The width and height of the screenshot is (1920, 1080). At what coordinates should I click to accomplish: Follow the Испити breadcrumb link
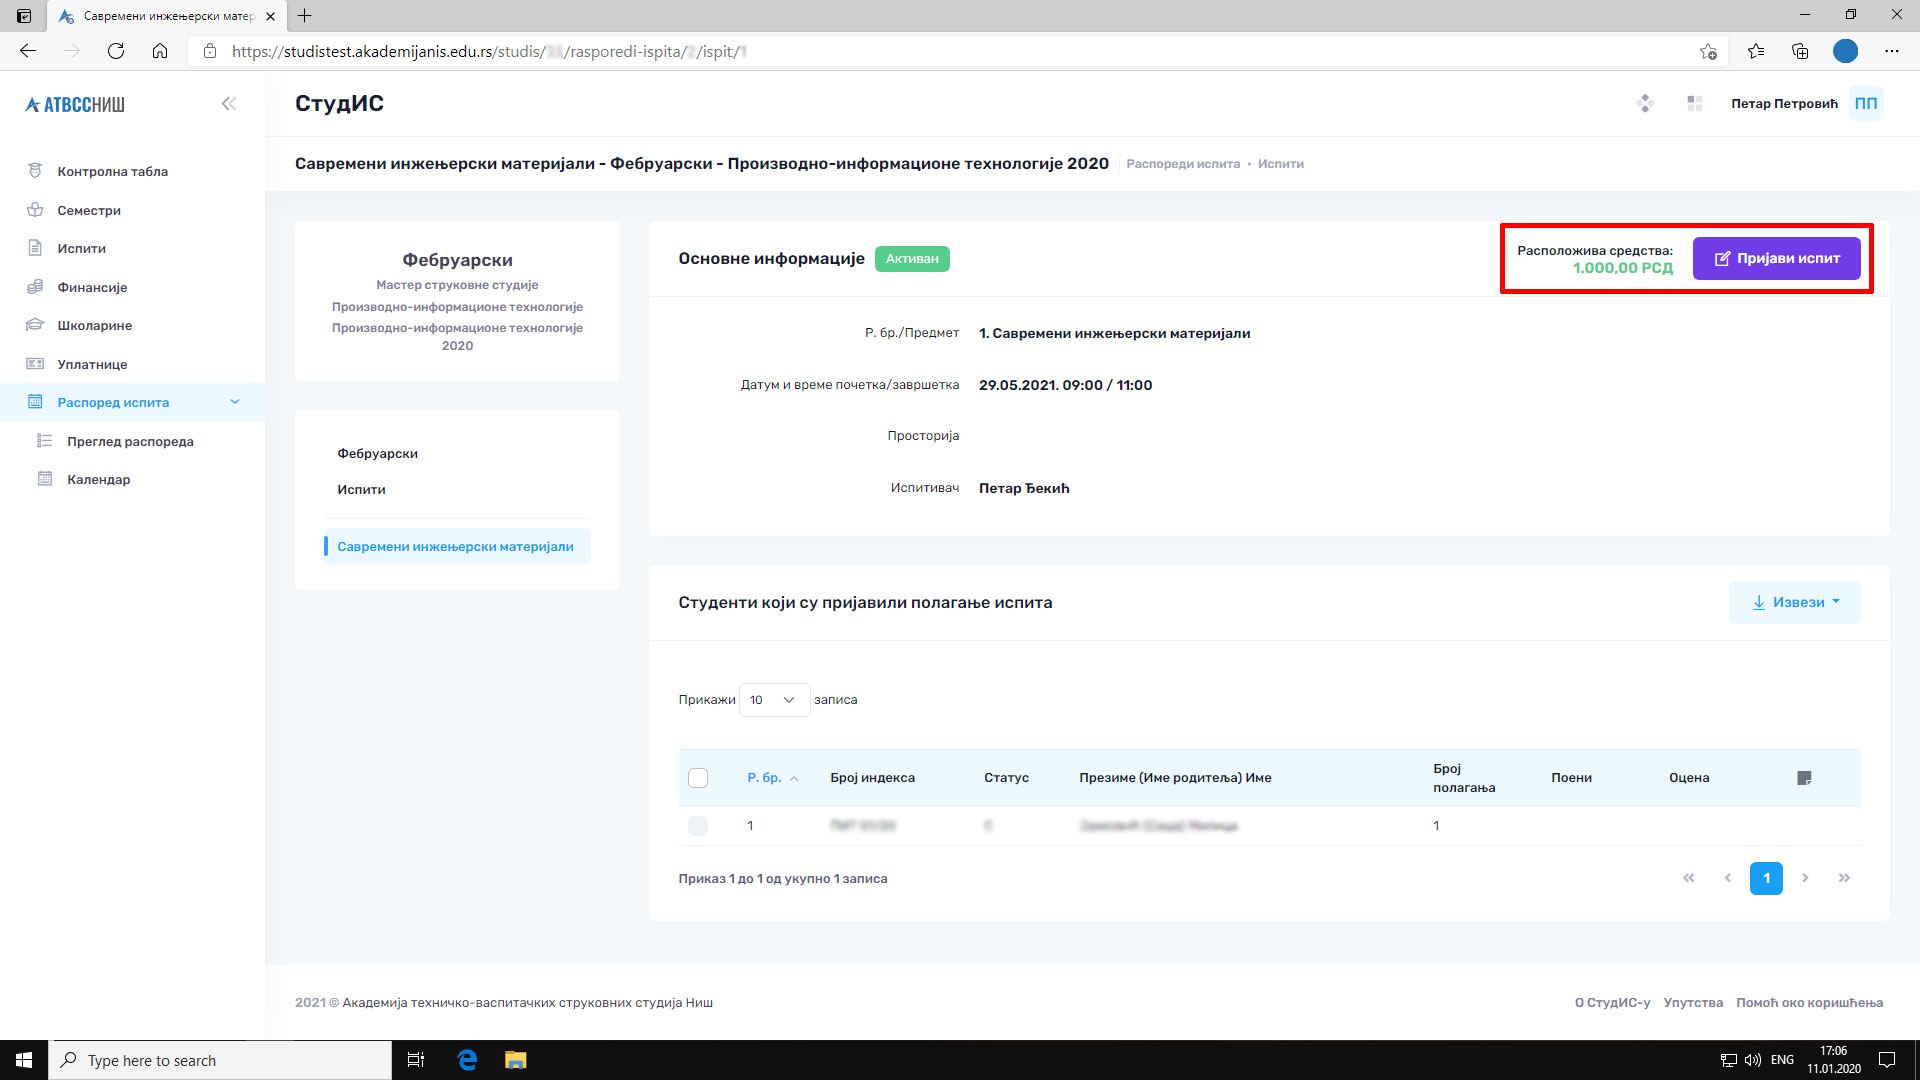pyautogui.click(x=1280, y=164)
